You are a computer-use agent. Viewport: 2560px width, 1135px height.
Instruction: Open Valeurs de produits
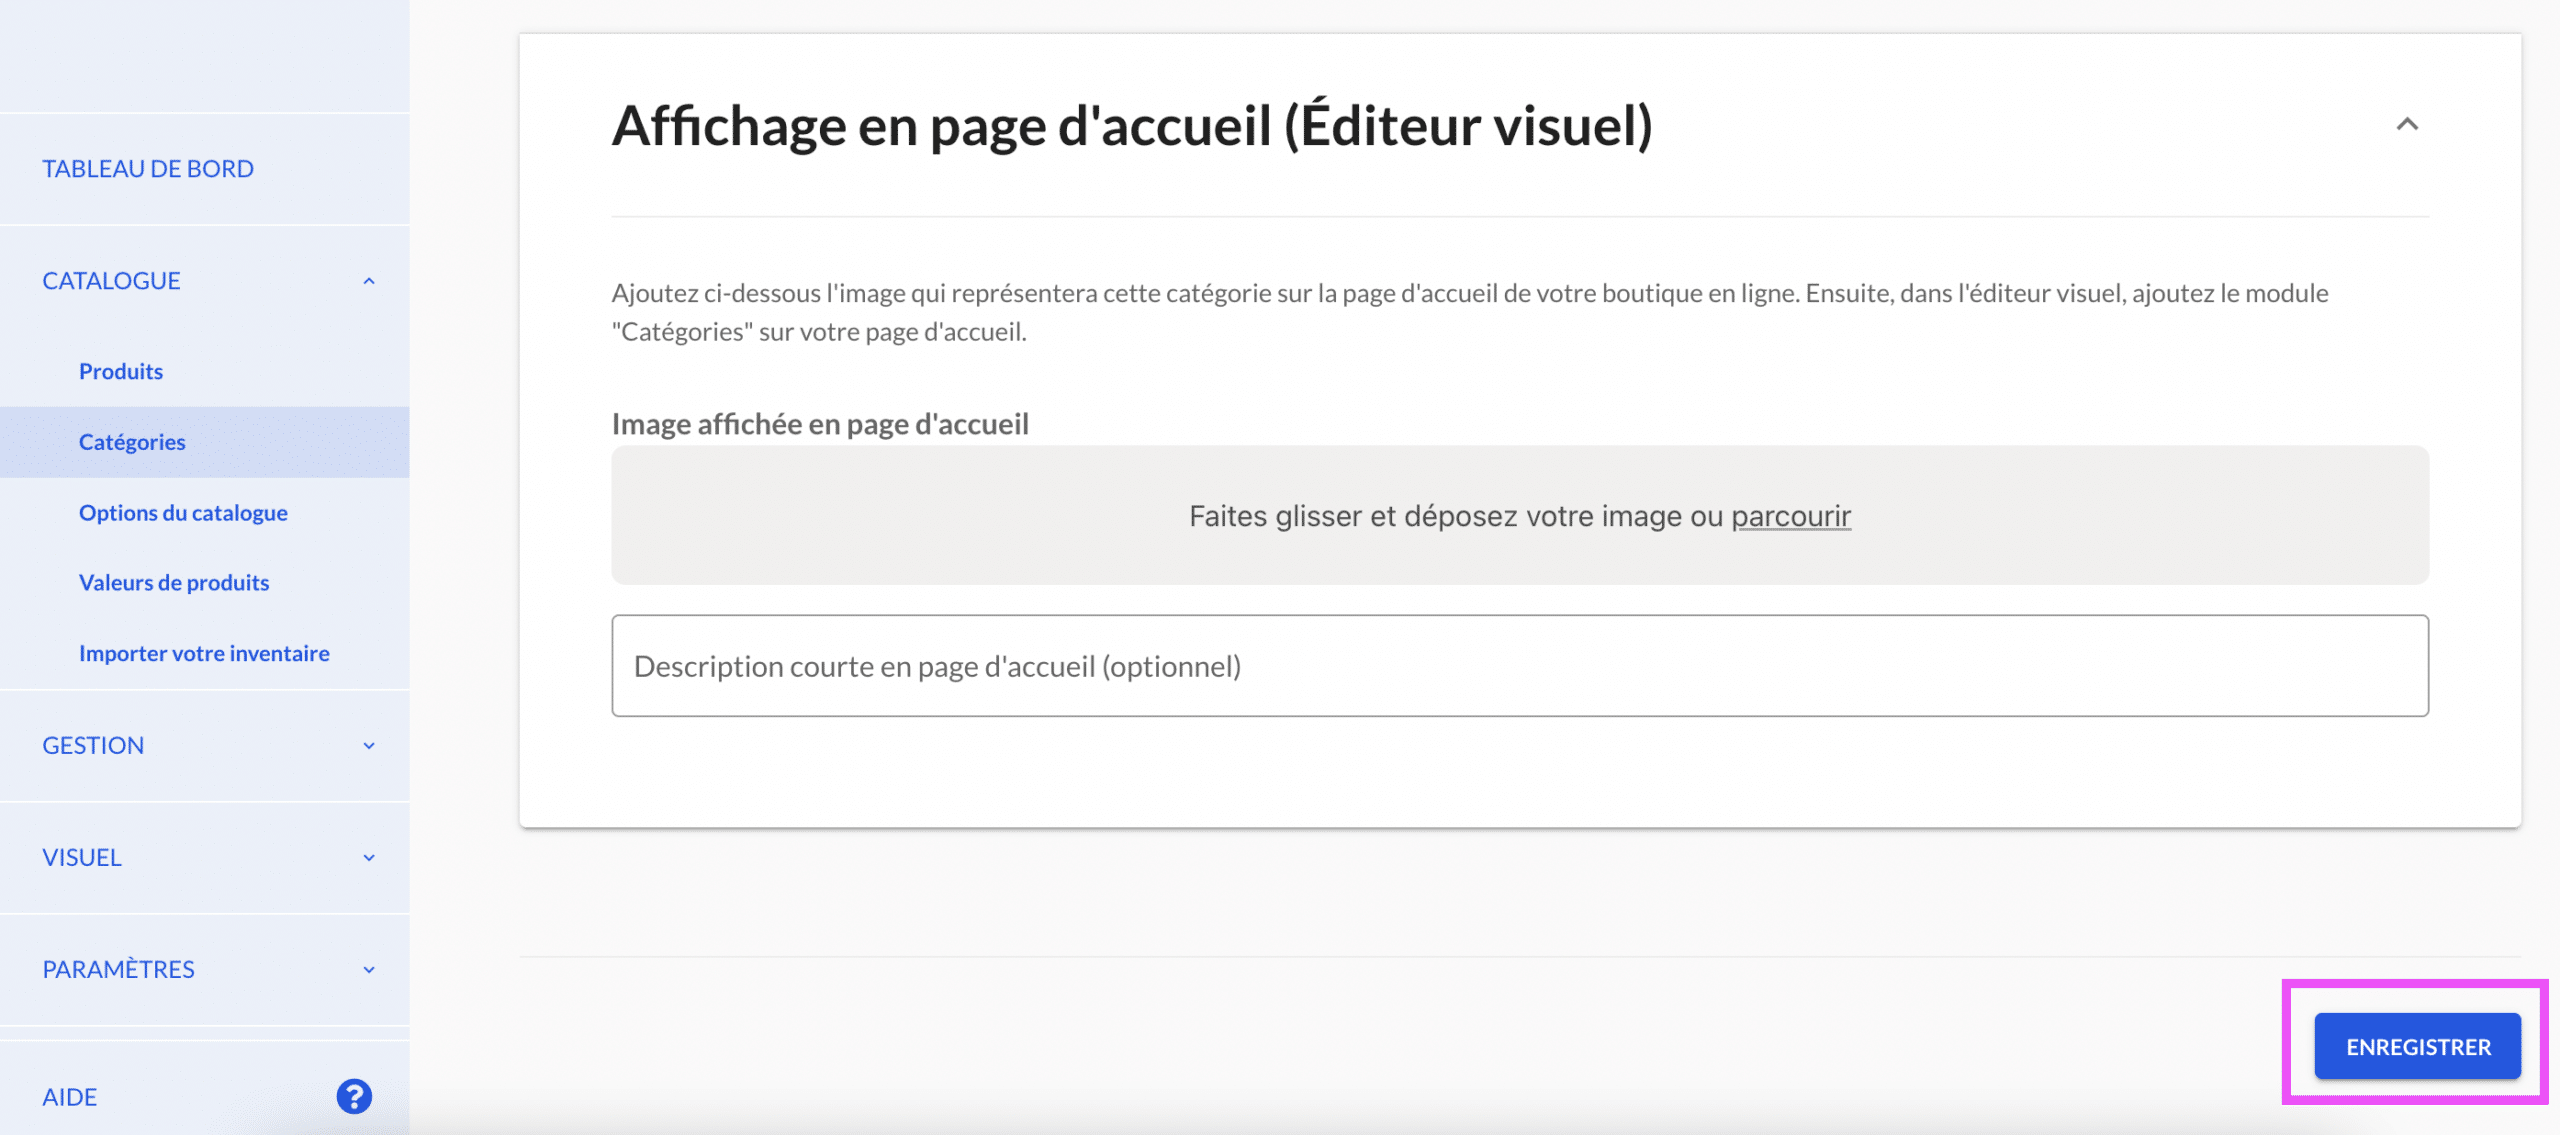coord(174,583)
